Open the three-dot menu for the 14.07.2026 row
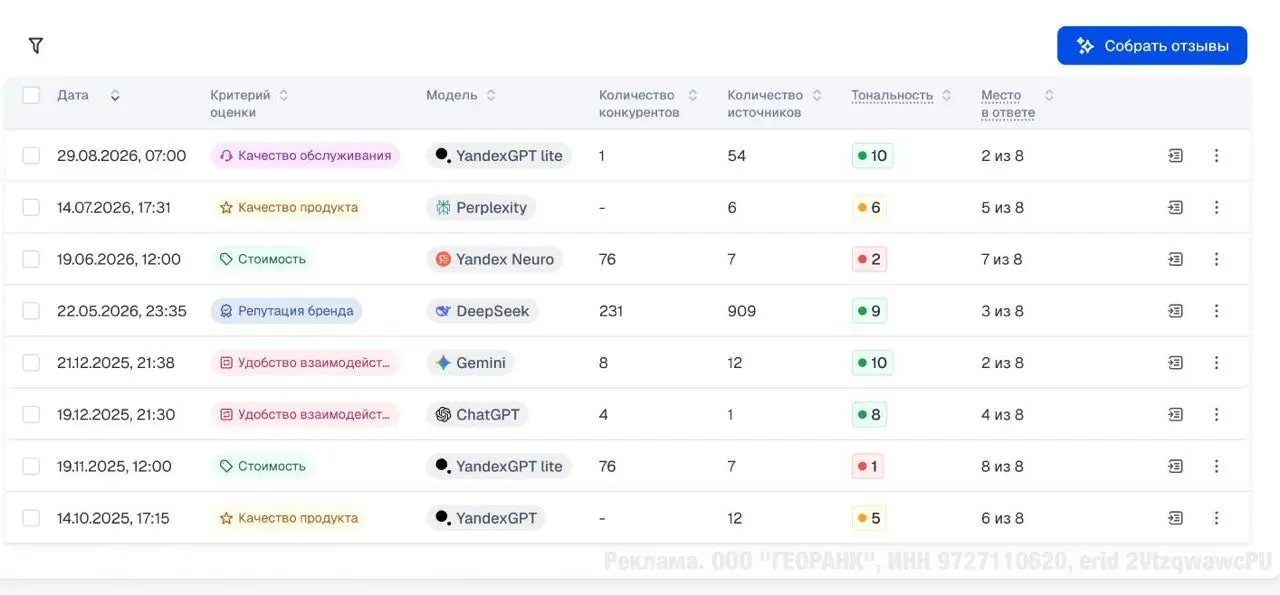Viewport: 1280px width, 595px height. pyautogui.click(x=1216, y=207)
